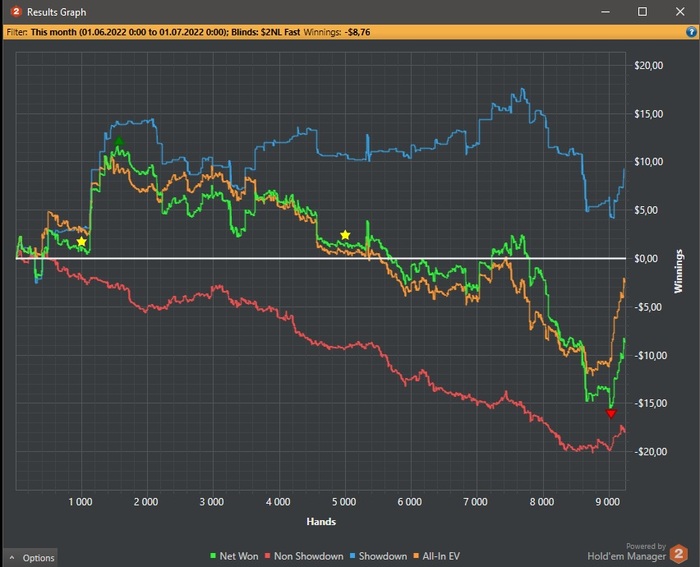This screenshot has height=567, width=700.
Task: Click the $20,00 axis label
Action: [x=649, y=66]
